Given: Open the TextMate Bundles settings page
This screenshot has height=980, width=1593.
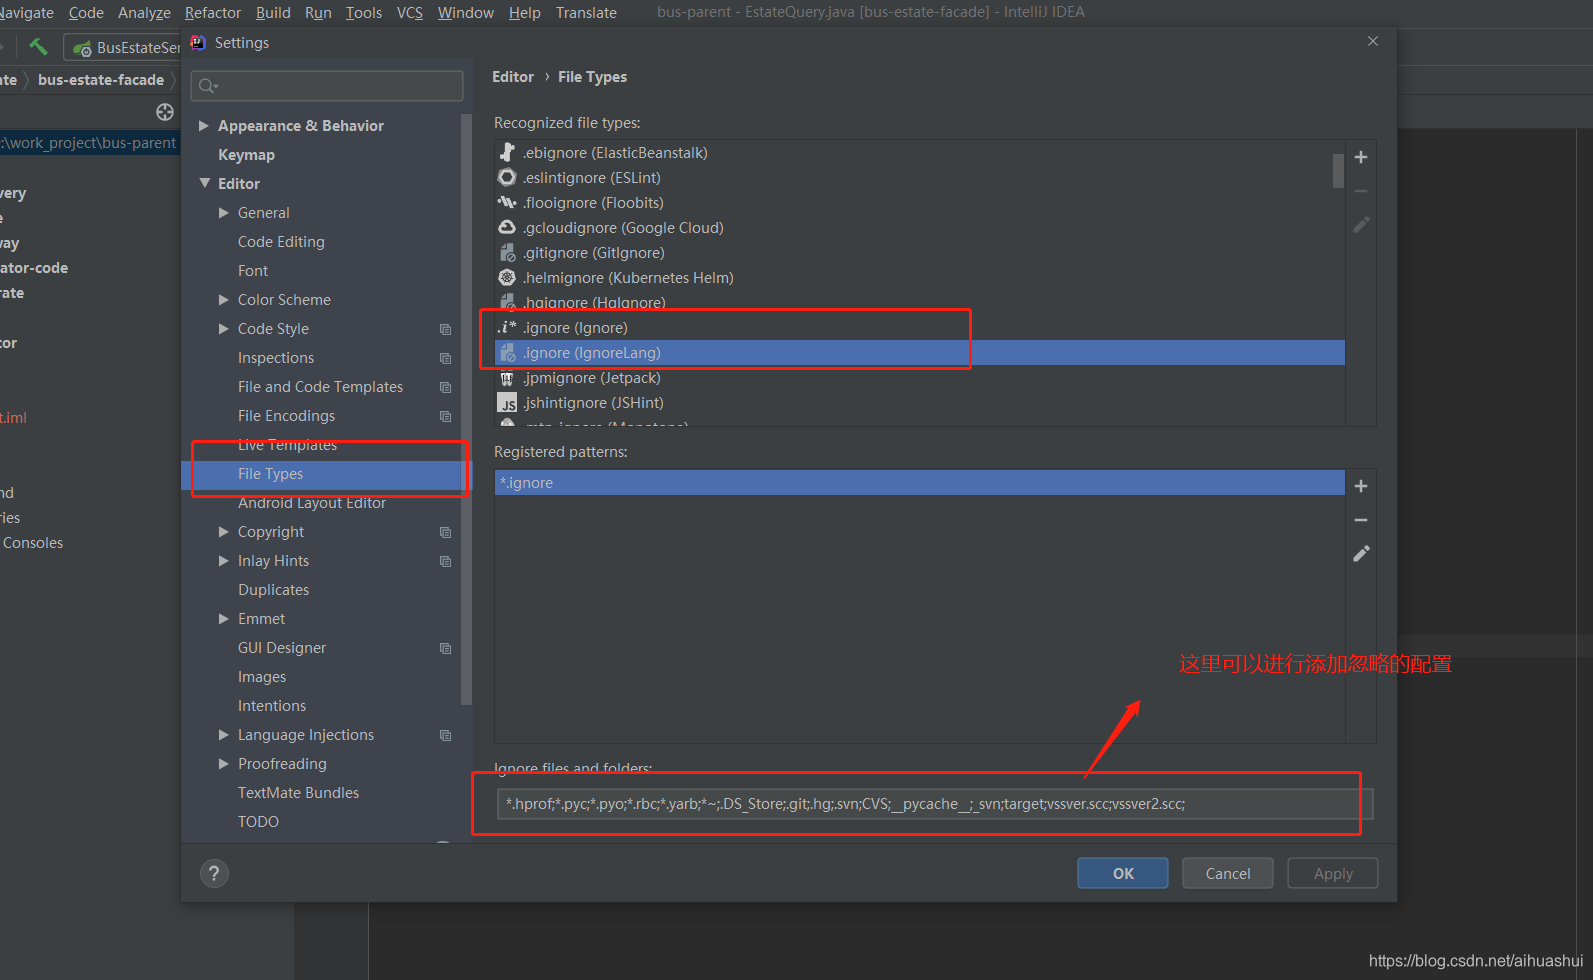Looking at the screenshot, I should [298, 792].
